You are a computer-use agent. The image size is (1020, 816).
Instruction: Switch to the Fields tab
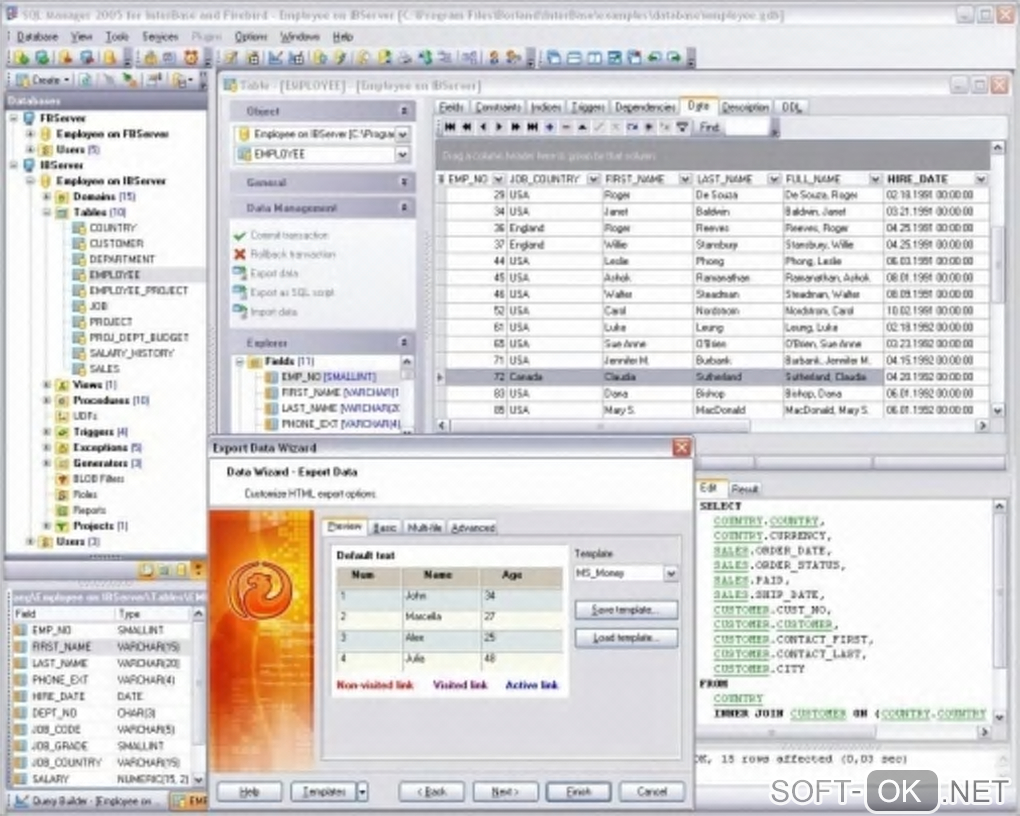[451, 107]
